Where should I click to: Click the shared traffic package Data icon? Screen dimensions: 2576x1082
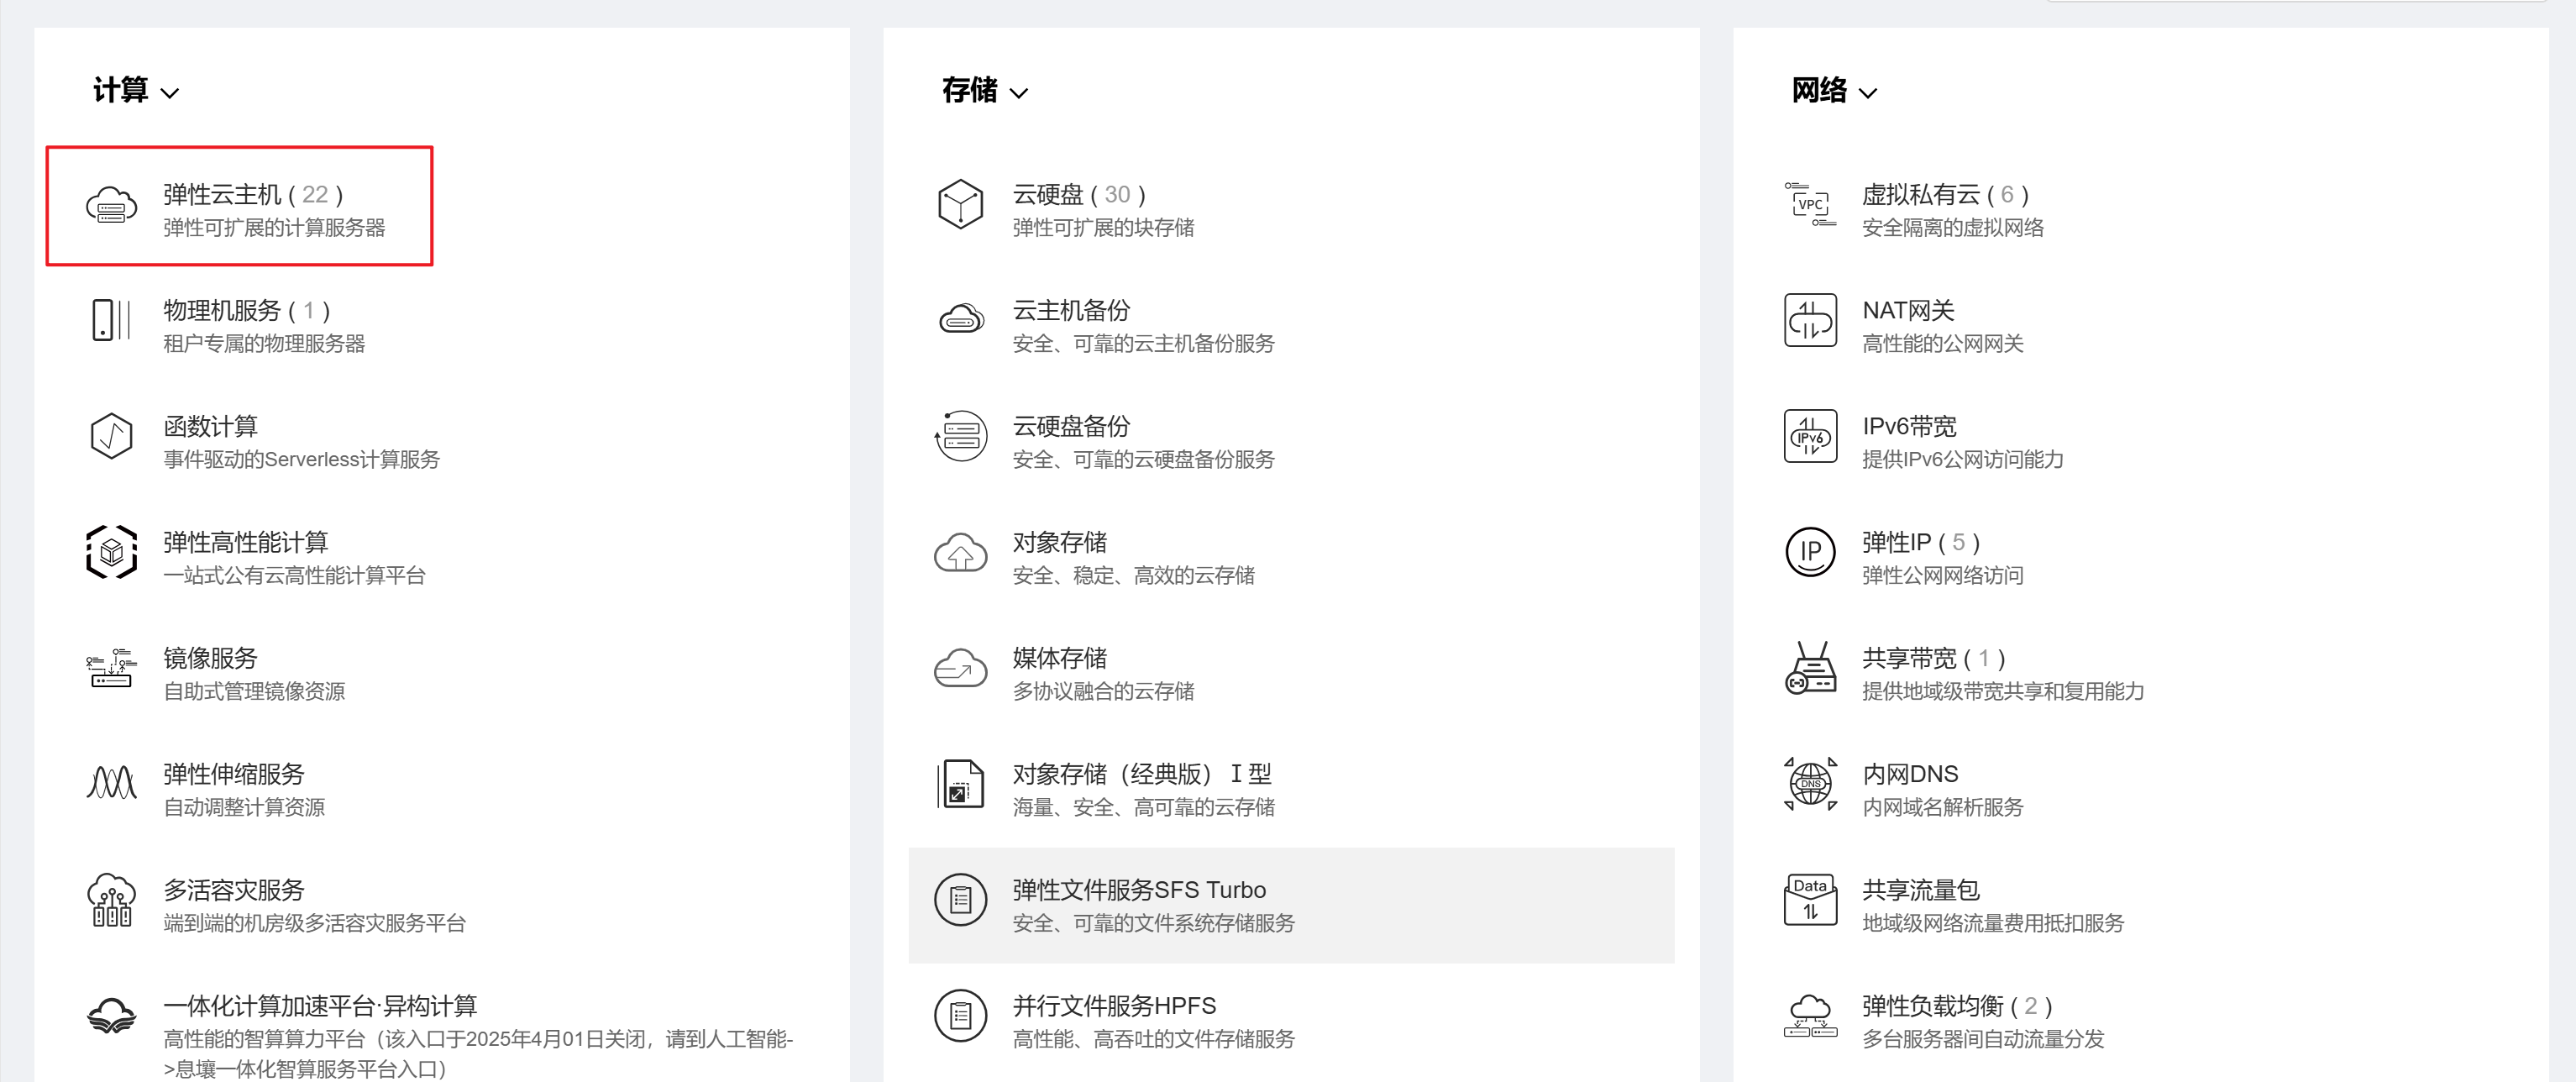pyautogui.click(x=1810, y=899)
